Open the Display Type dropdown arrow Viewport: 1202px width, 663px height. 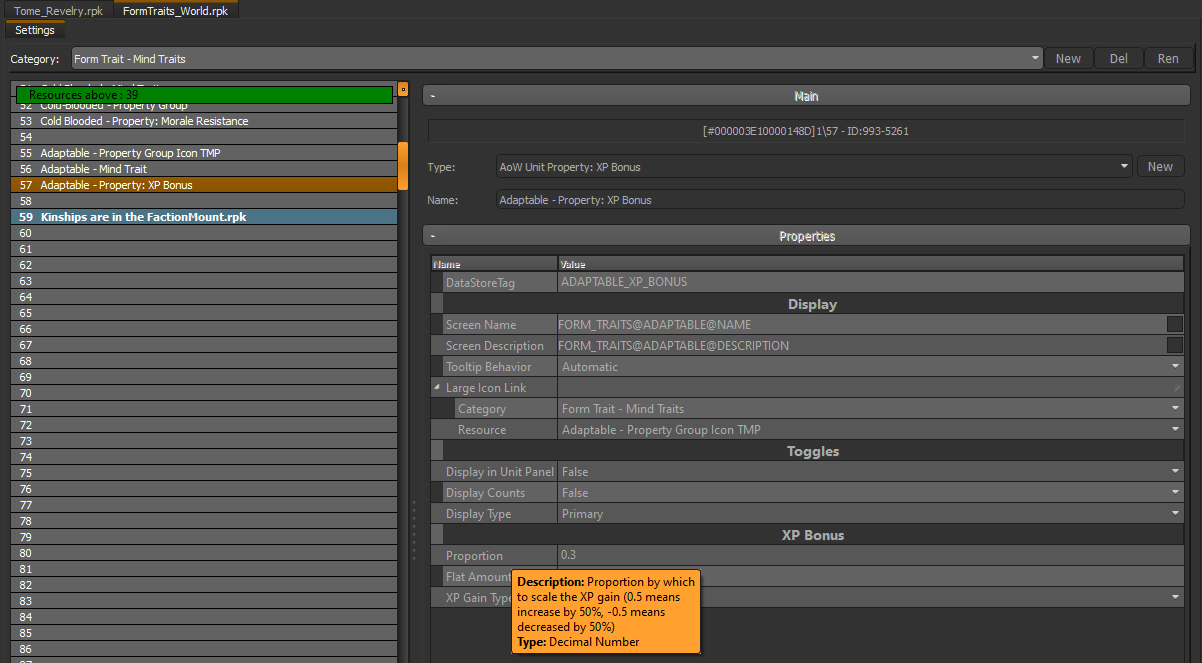(x=1175, y=514)
